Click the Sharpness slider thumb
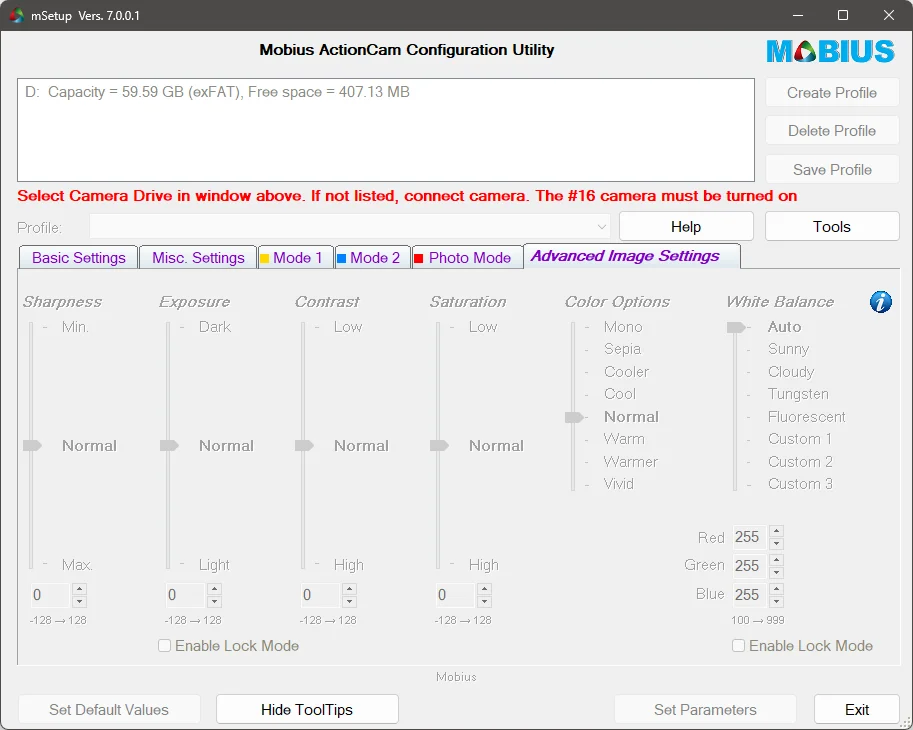Image resolution: width=913 pixels, height=730 pixels. coord(33,446)
